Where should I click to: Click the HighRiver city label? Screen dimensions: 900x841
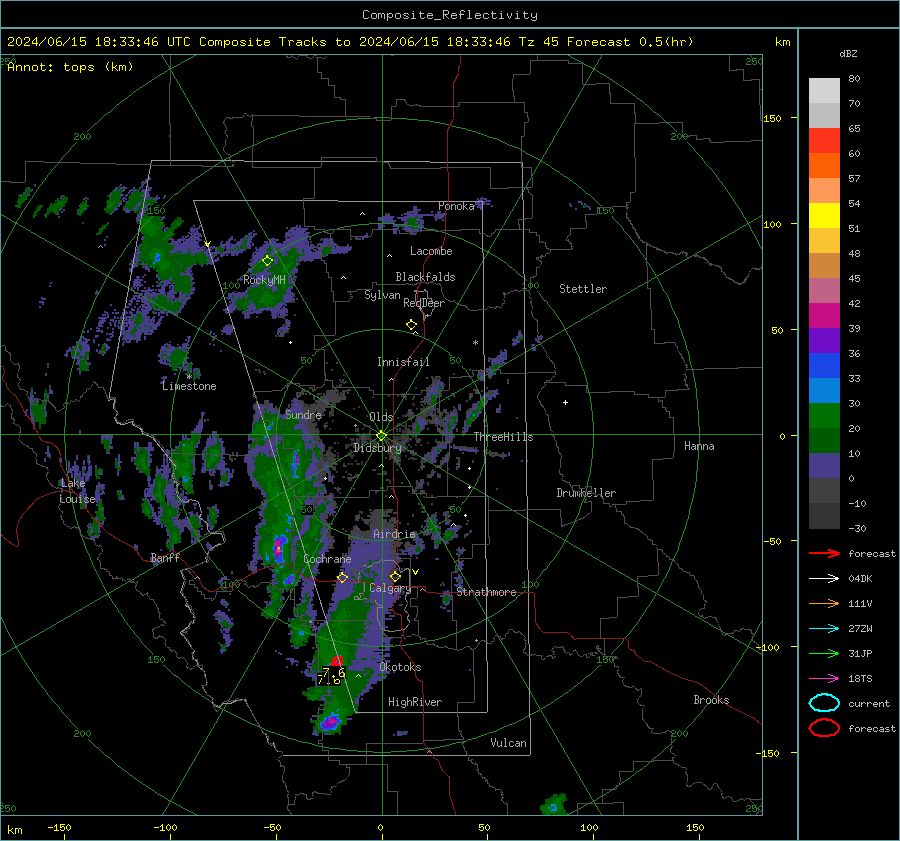415,702
